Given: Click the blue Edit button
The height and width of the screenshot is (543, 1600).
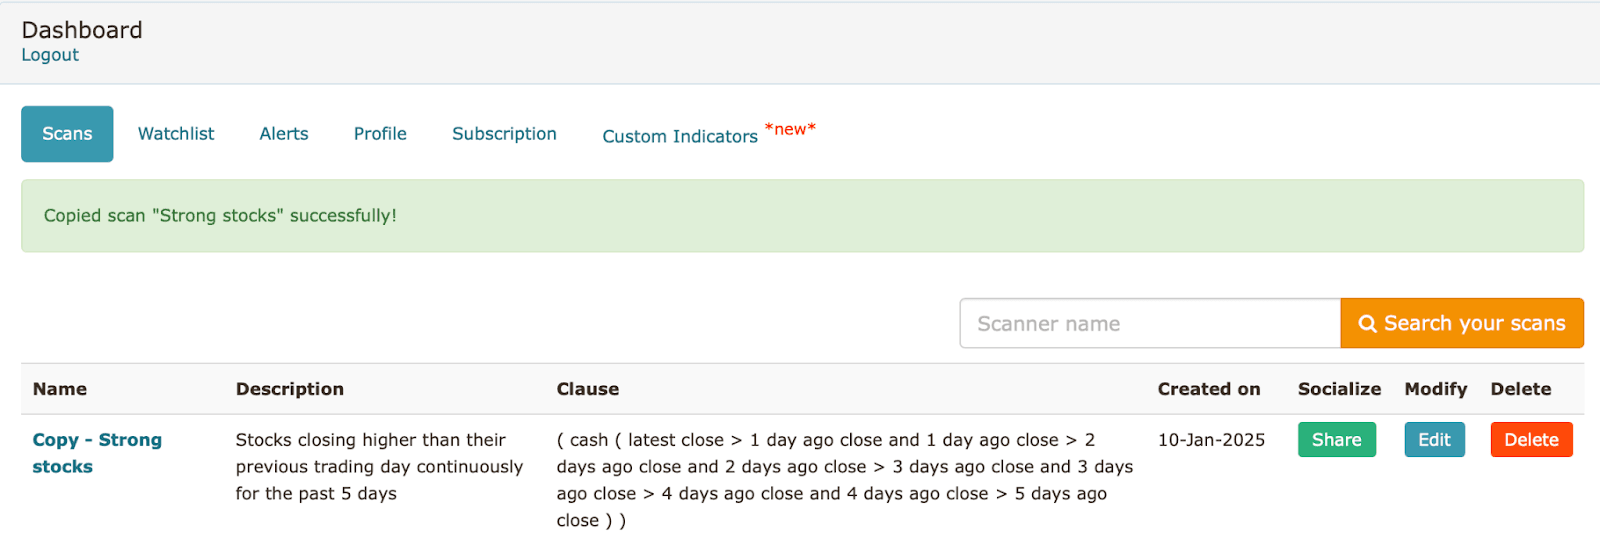Looking at the screenshot, I should coord(1434,440).
